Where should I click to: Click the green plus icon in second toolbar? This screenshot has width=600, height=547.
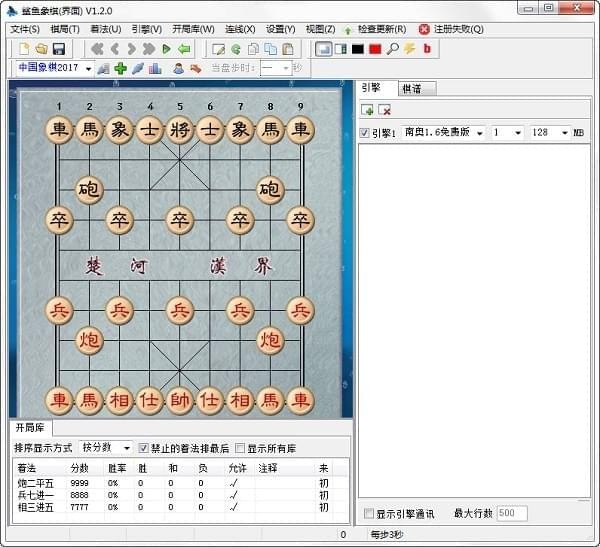click(x=120, y=68)
